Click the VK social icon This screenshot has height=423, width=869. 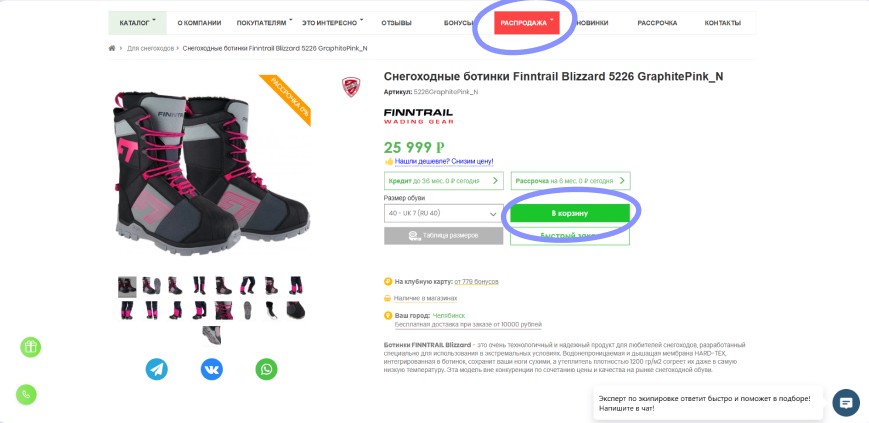pyautogui.click(x=211, y=369)
